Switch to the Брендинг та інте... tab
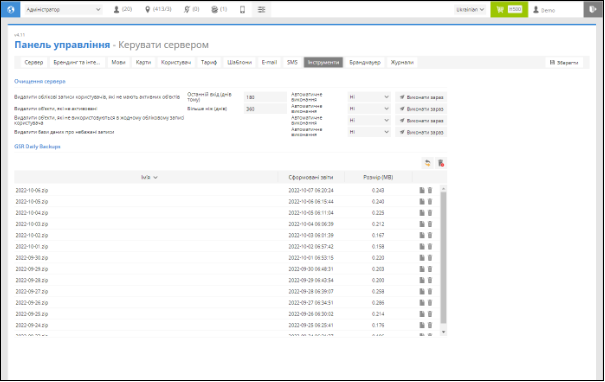This screenshot has height=382, width=605. click(77, 62)
